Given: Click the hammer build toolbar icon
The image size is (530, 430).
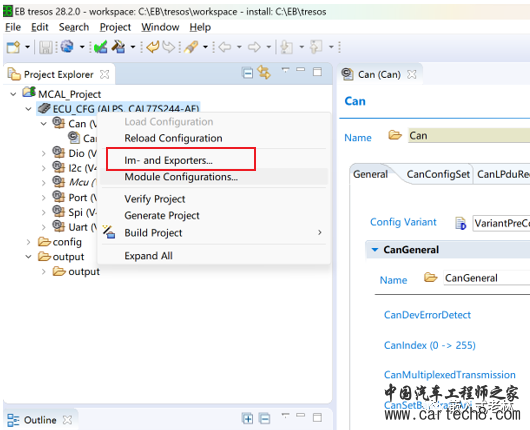Looking at the screenshot, I should click(x=118, y=47).
